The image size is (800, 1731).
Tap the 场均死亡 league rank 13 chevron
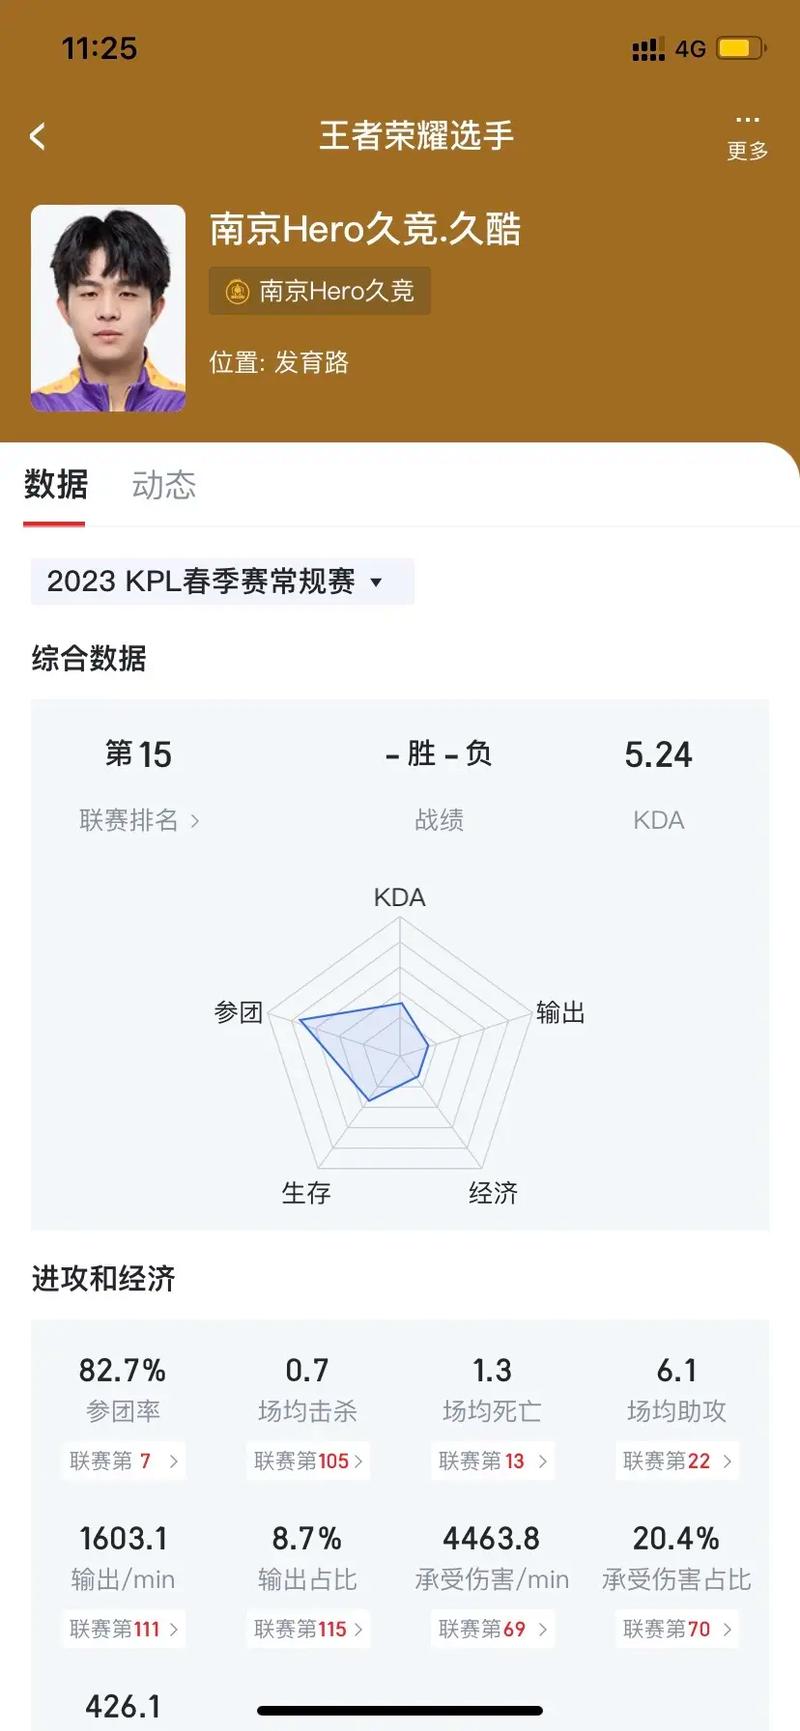tap(543, 1461)
